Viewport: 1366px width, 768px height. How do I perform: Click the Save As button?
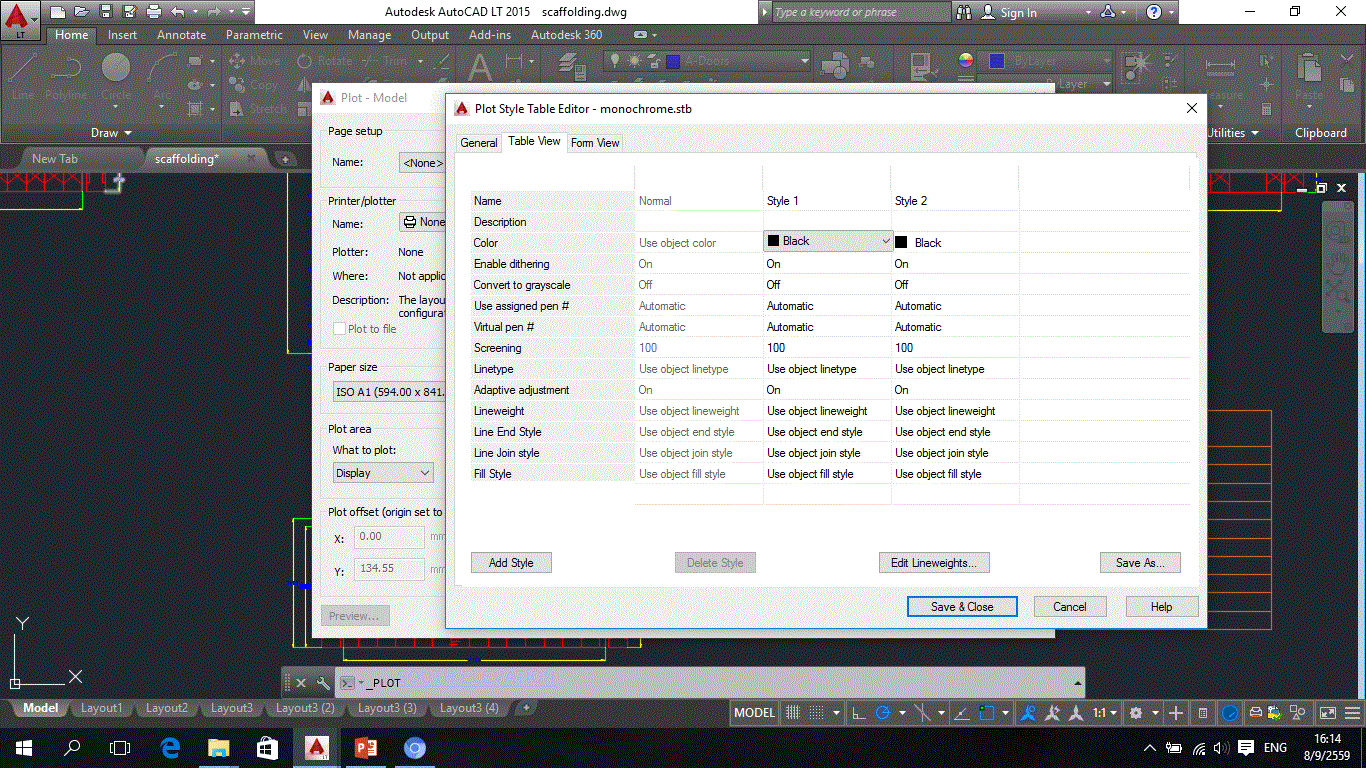point(1140,563)
